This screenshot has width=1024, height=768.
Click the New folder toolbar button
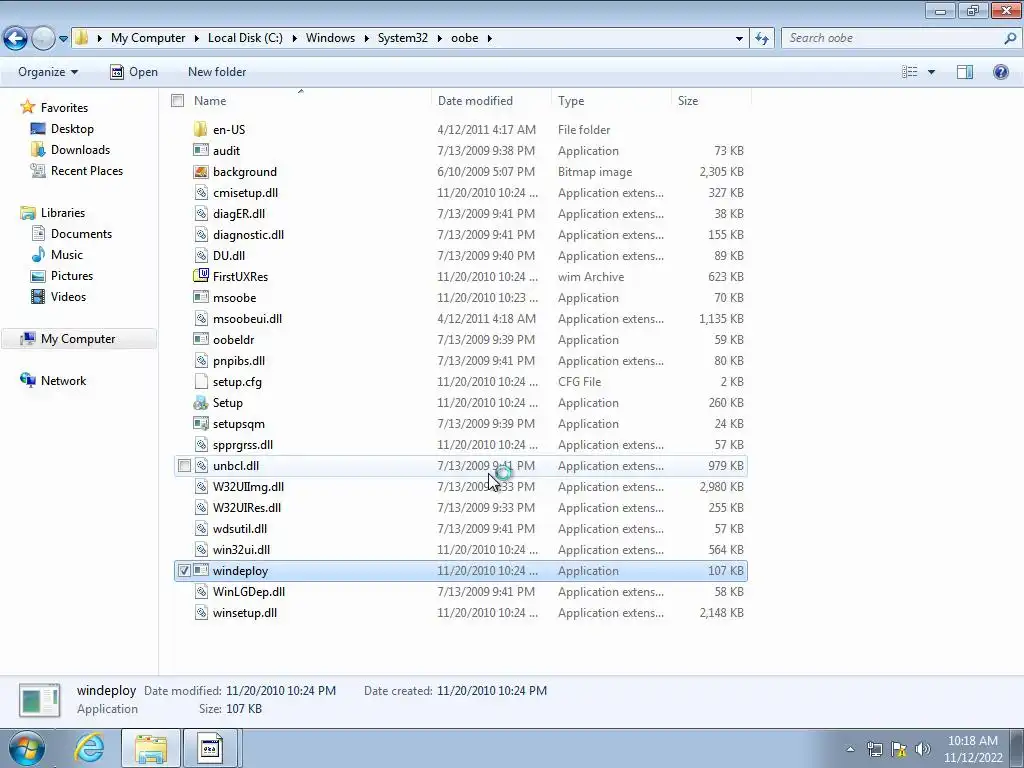[x=217, y=72]
